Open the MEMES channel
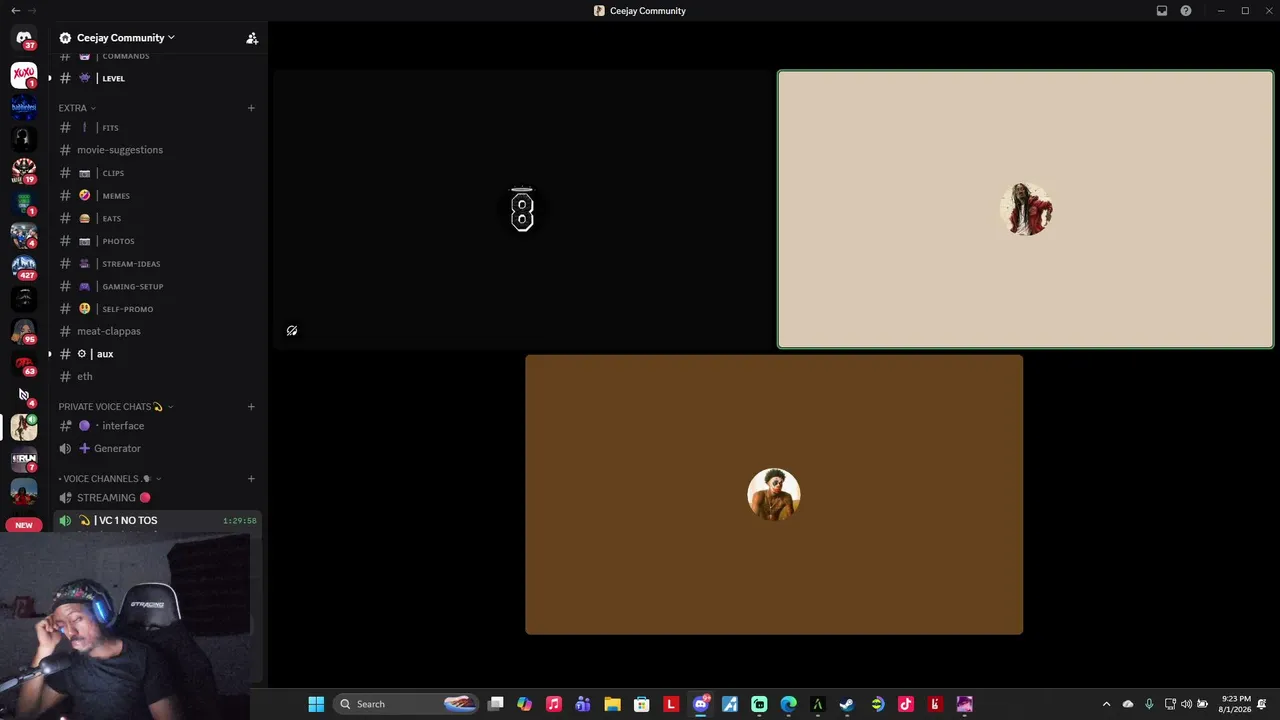The height and width of the screenshot is (720, 1280). [x=156, y=196]
